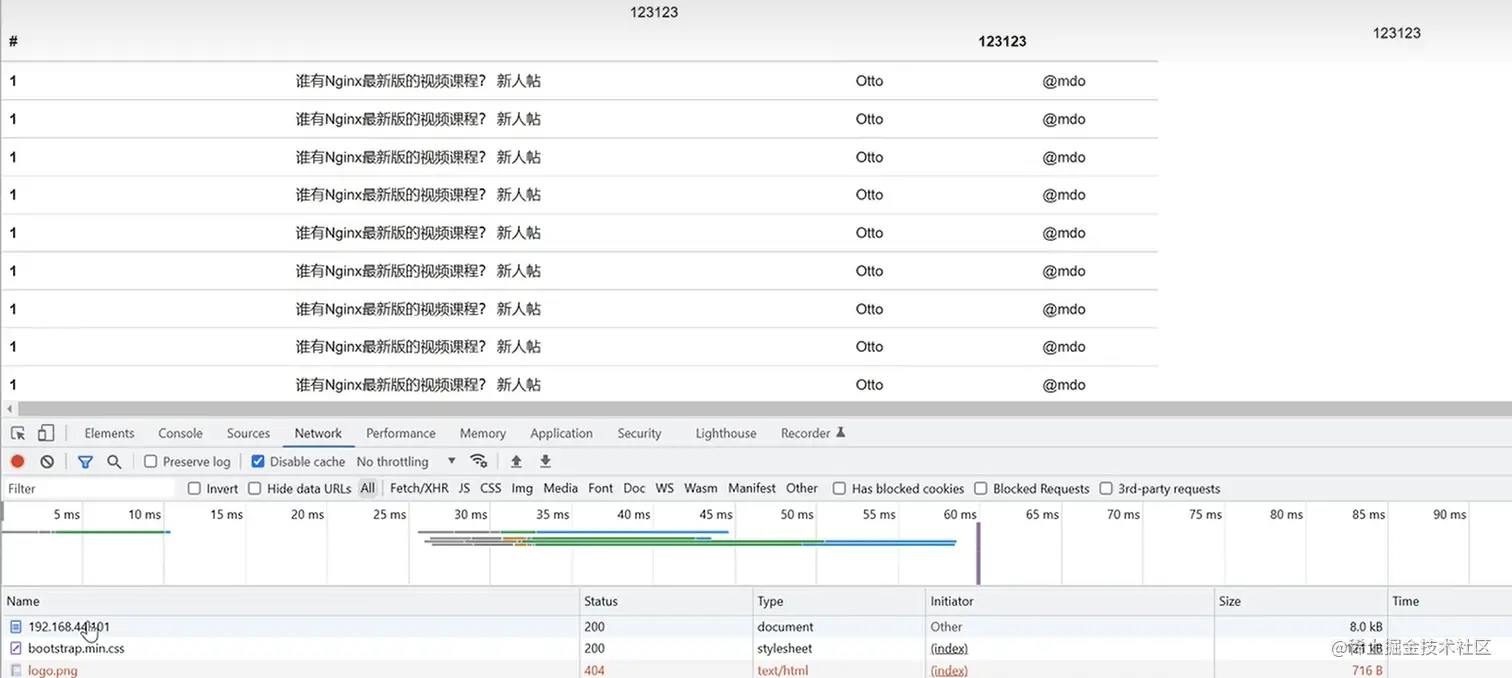Filter requests by WS

pos(665,488)
